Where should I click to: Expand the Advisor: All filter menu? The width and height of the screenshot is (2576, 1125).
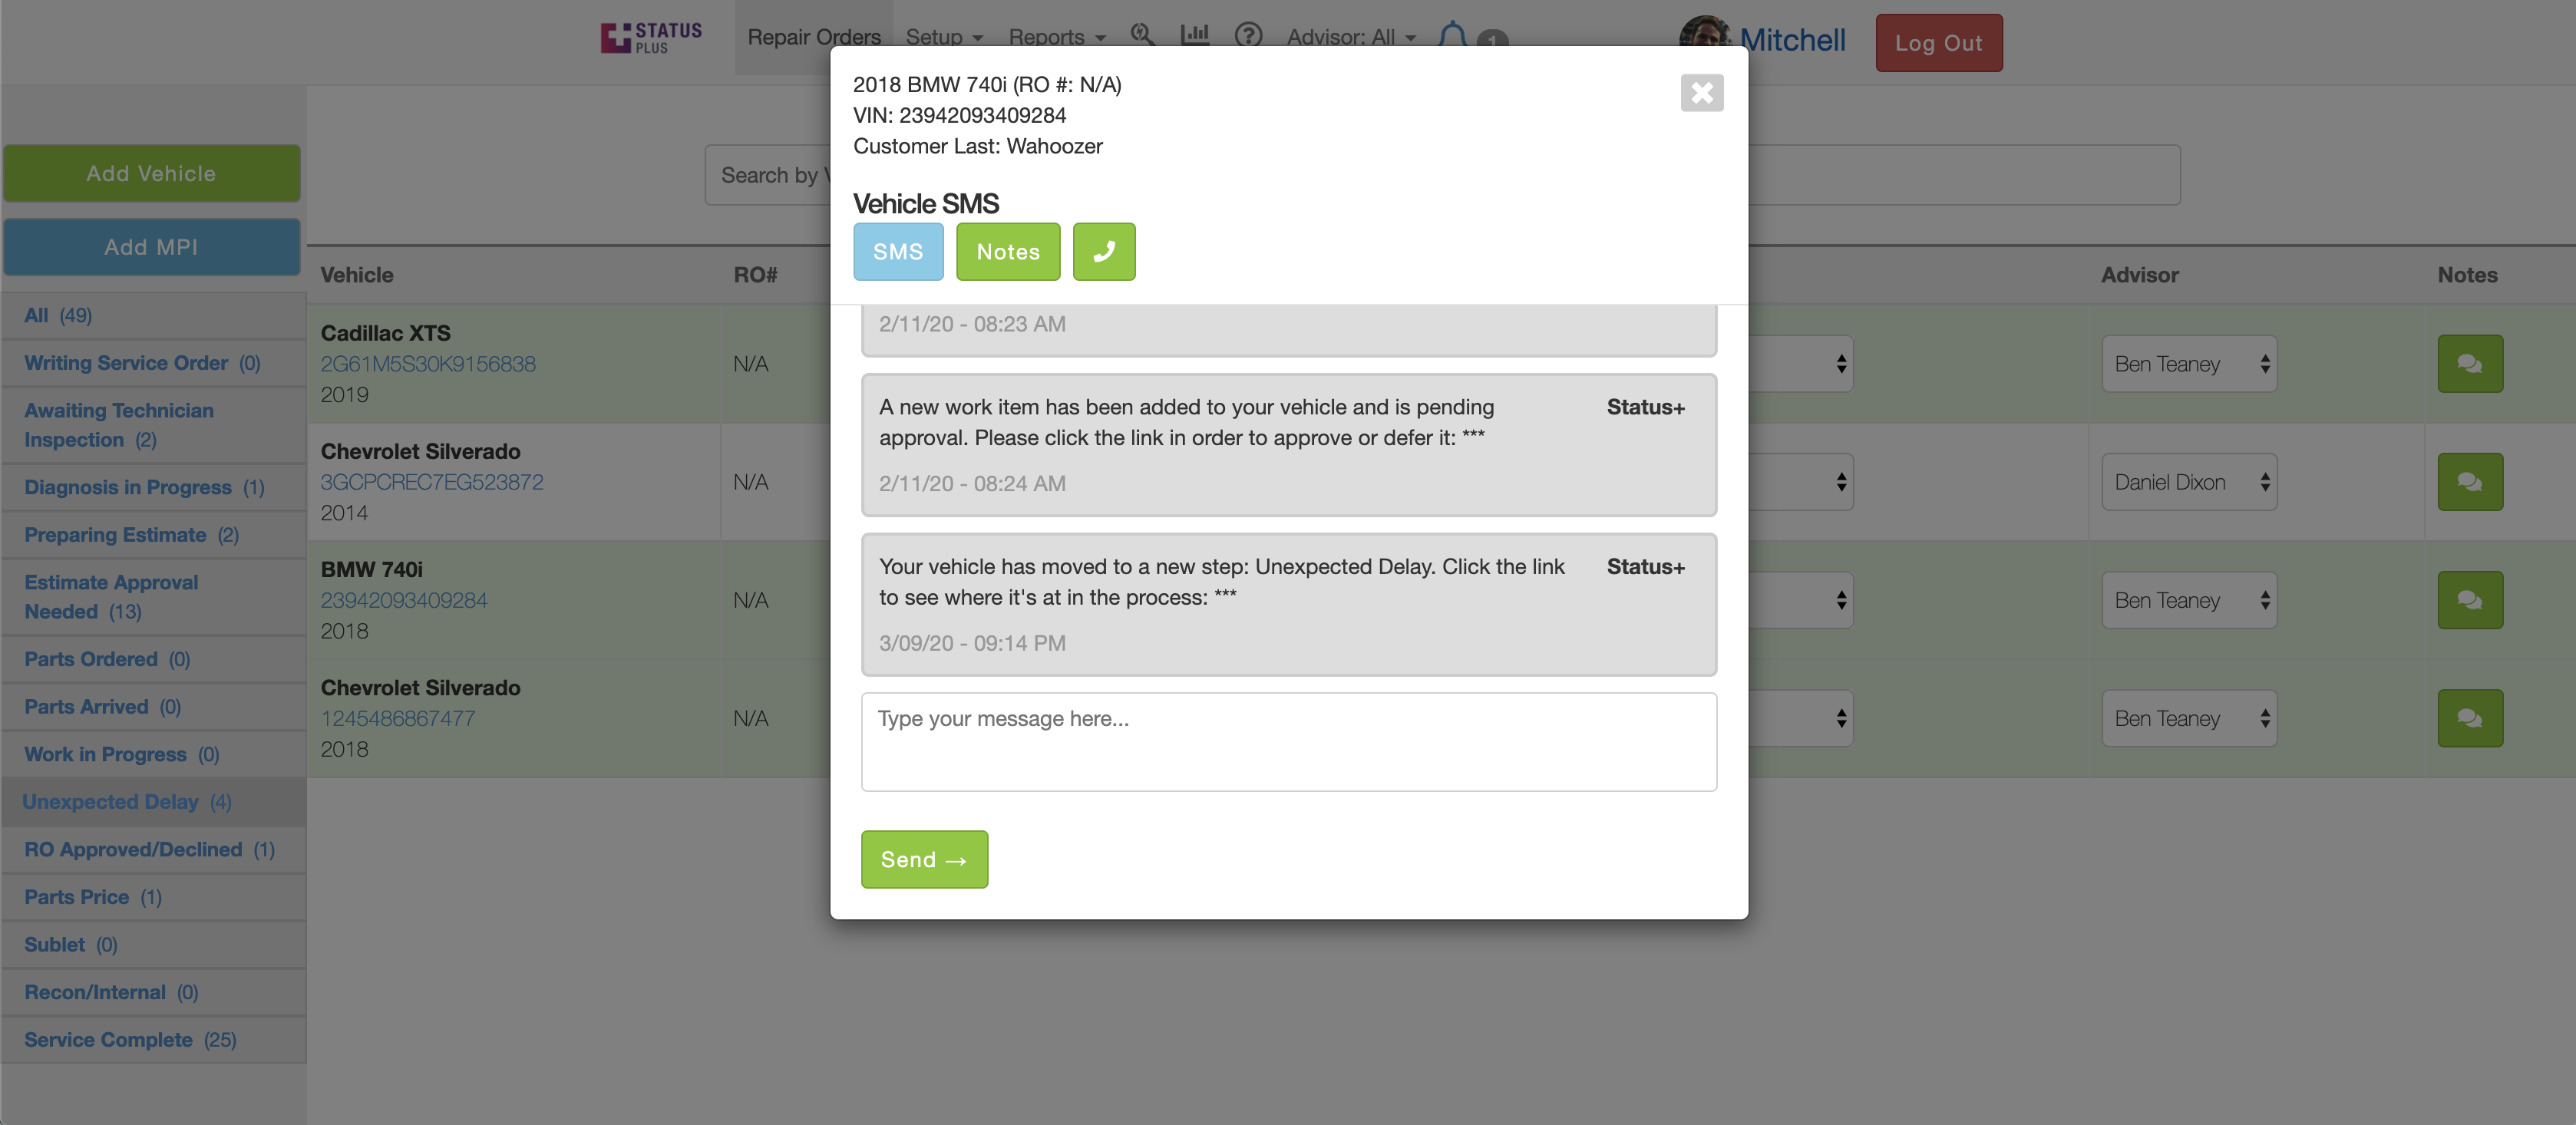1351,37
